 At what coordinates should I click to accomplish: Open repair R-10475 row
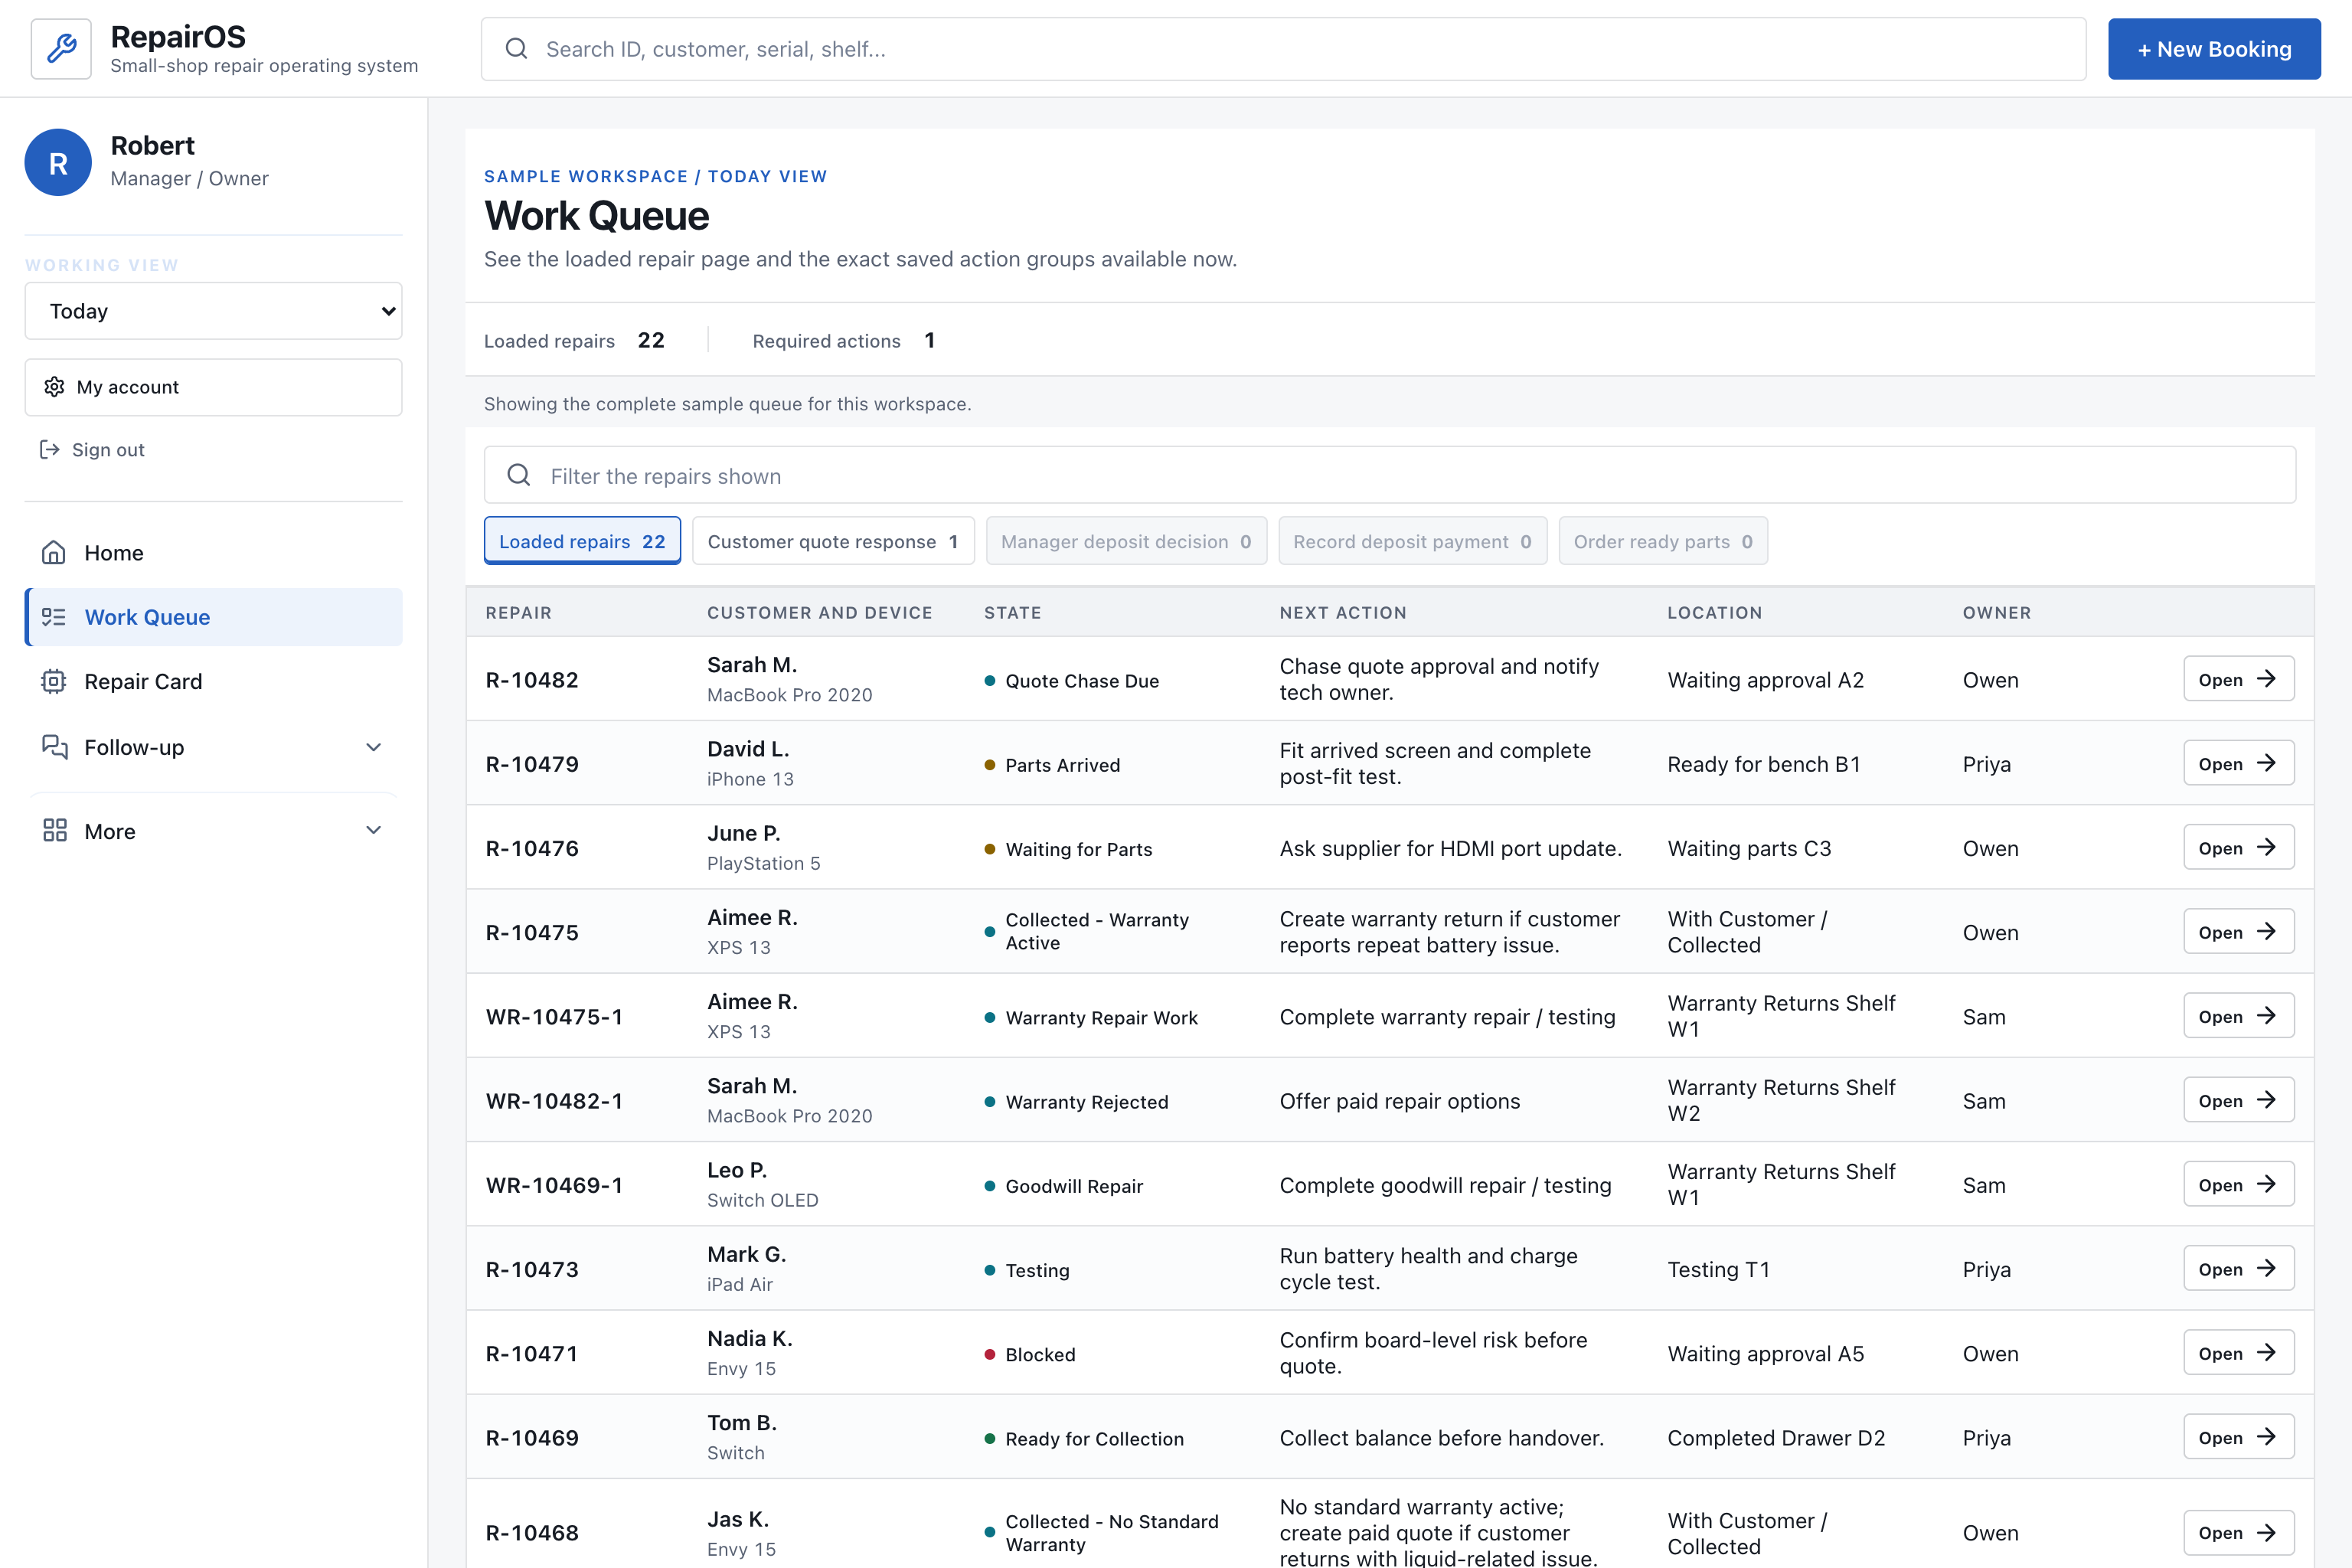coord(2238,931)
